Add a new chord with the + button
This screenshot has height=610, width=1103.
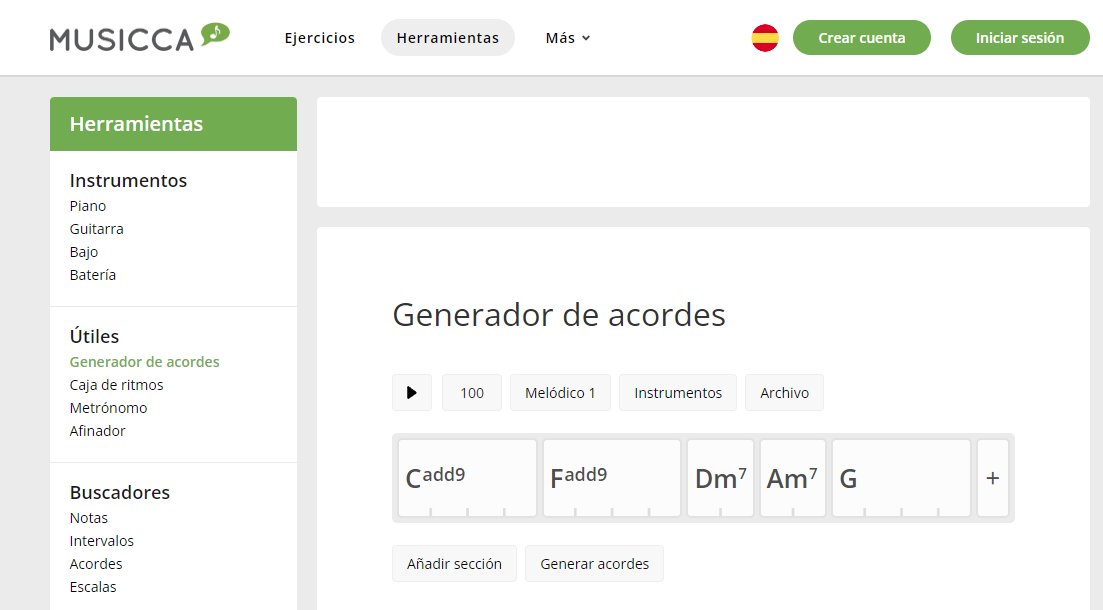(x=993, y=478)
